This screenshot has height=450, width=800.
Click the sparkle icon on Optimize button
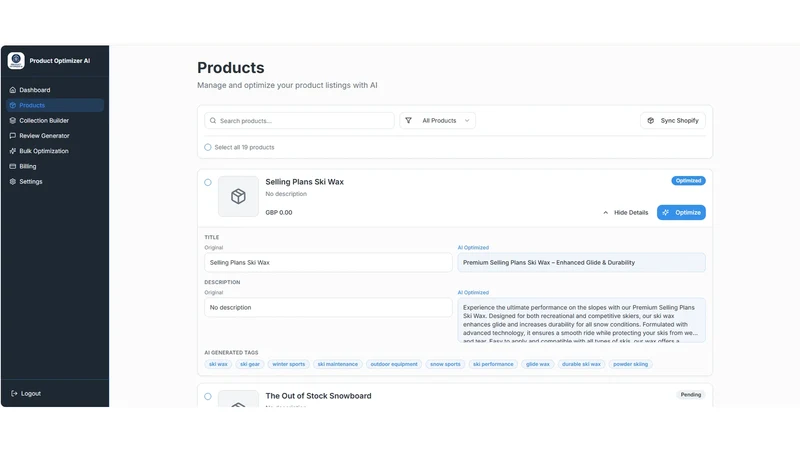(666, 212)
